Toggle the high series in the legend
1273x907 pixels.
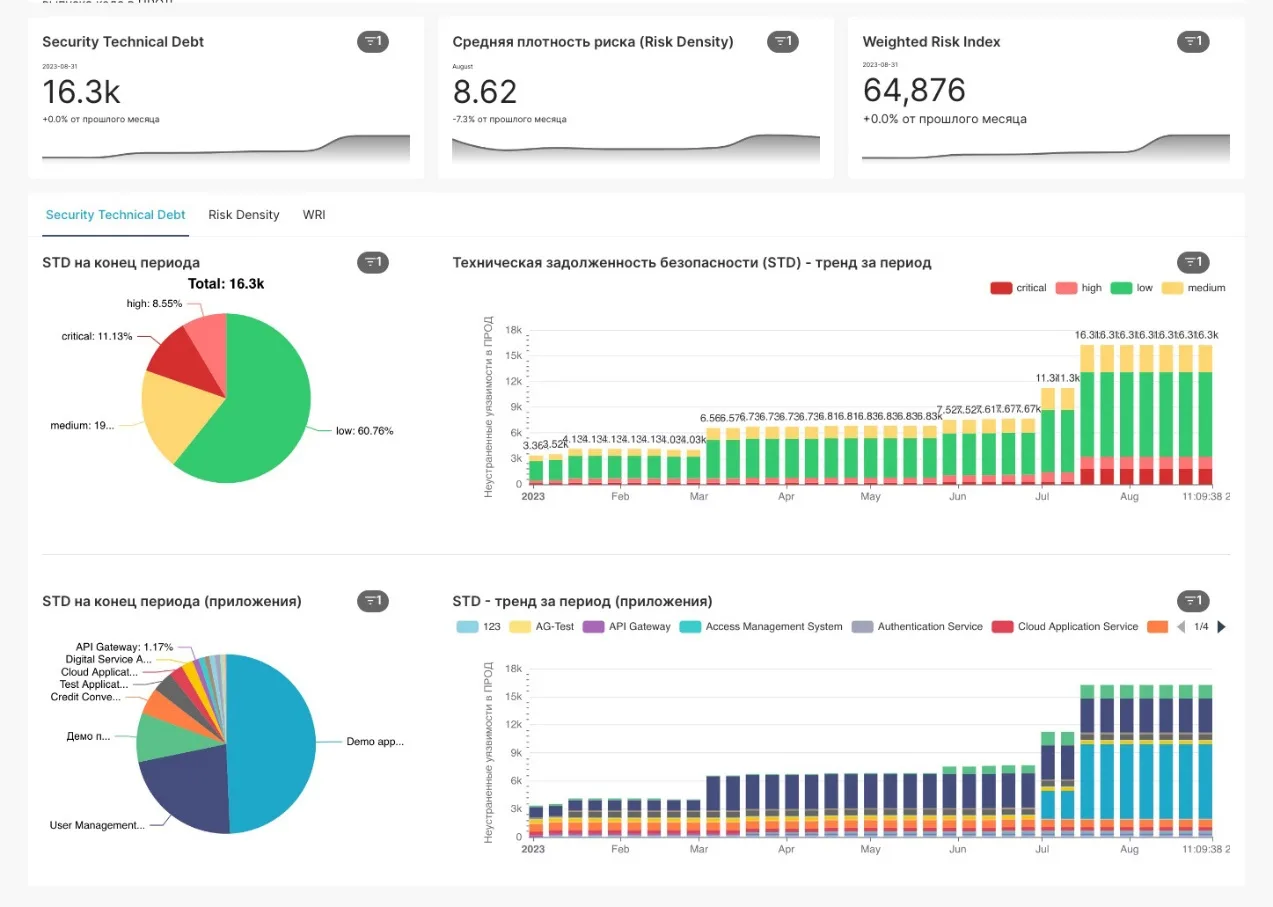tap(1078, 288)
